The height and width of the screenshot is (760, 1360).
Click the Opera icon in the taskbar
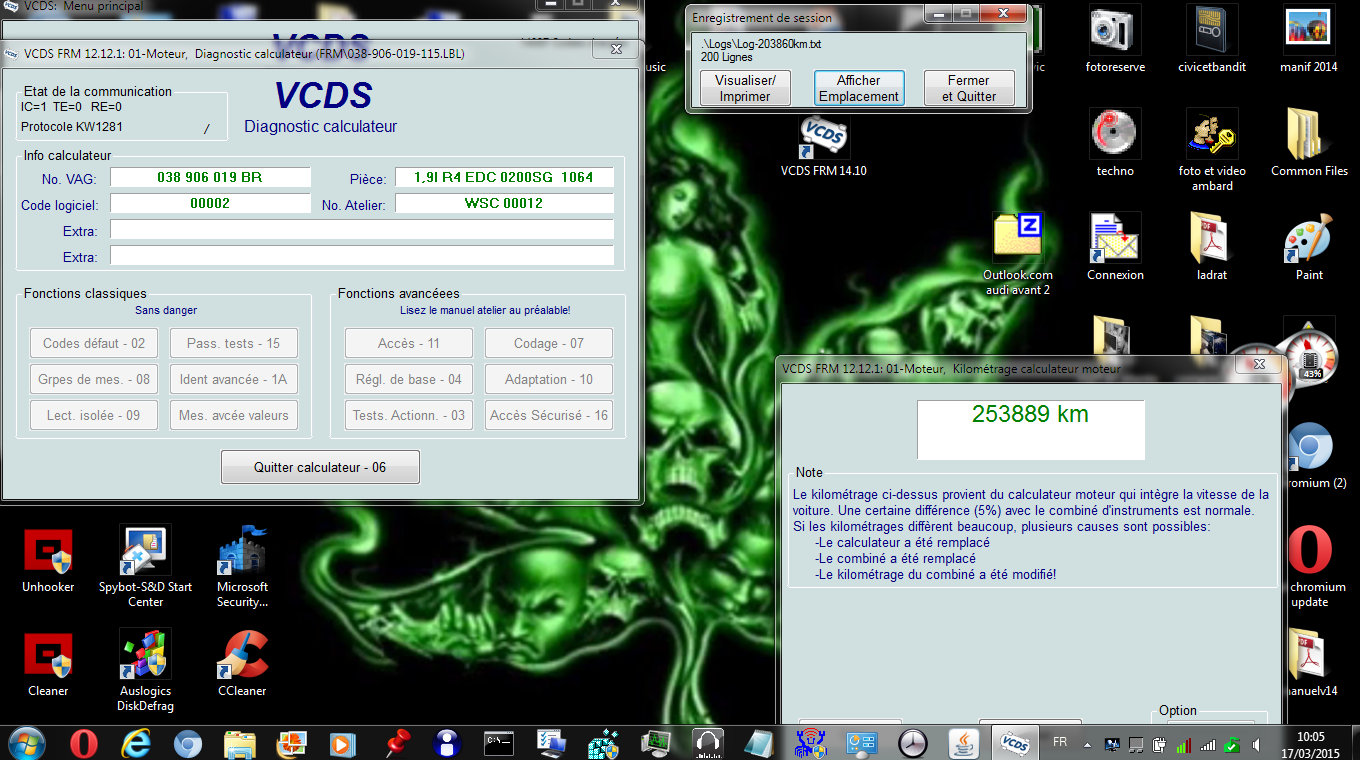point(85,744)
